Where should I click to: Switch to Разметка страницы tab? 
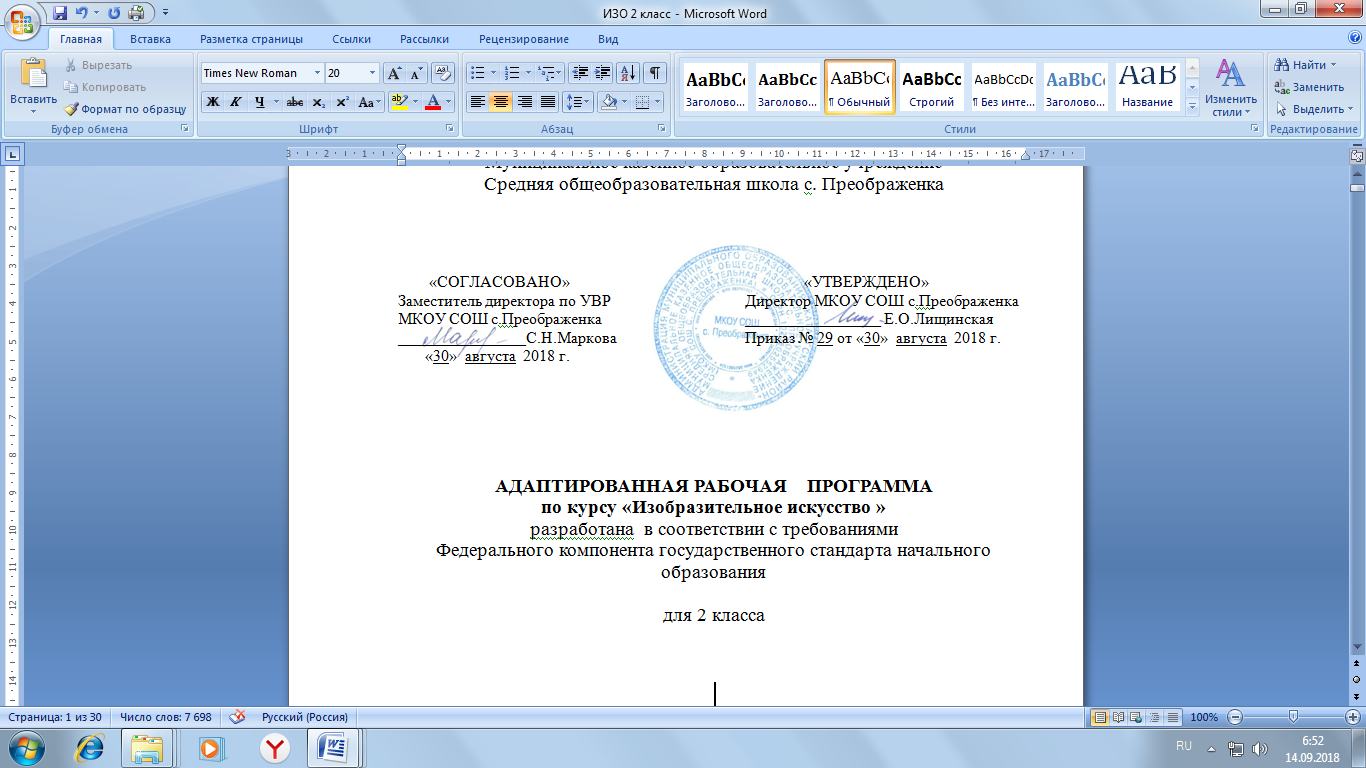[251, 39]
